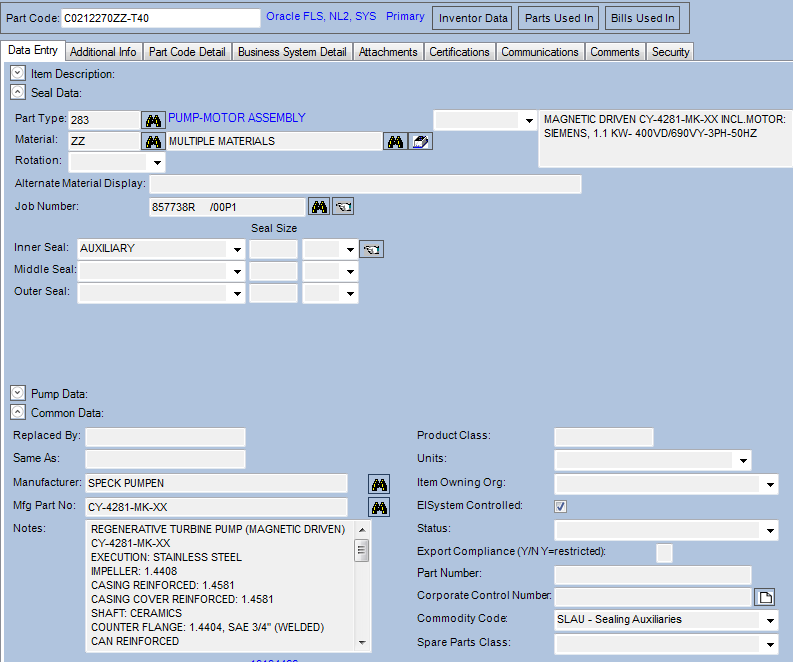The height and width of the screenshot is (662, 793).
Task: Expand Pump Data section
Action: 18,393
